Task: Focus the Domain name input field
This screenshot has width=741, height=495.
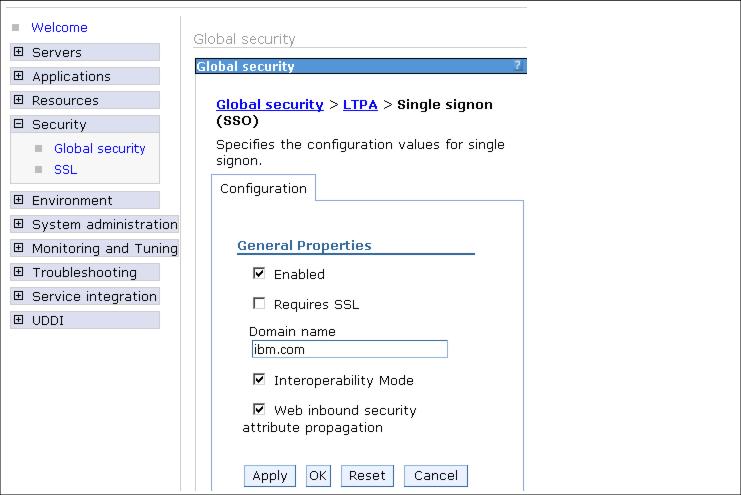Action: pyautogui.click(x=350, y=349)
